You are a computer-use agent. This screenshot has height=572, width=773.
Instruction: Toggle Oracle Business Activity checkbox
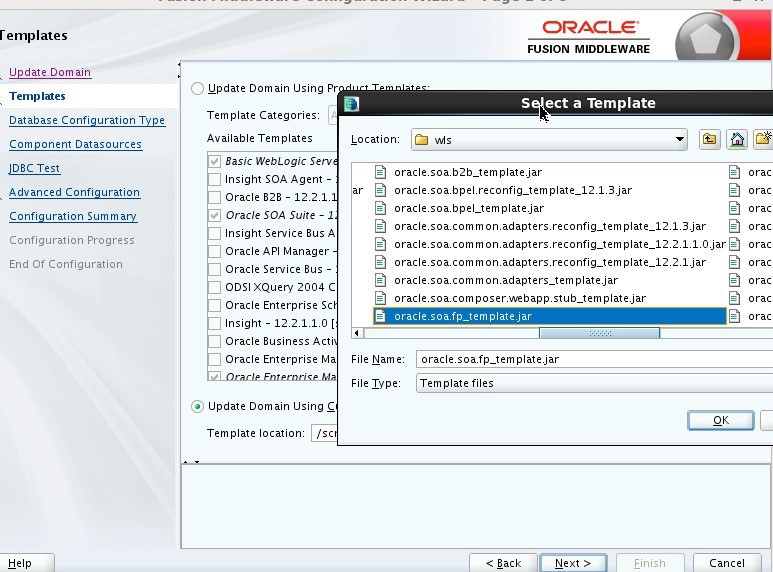click(214, 341)
